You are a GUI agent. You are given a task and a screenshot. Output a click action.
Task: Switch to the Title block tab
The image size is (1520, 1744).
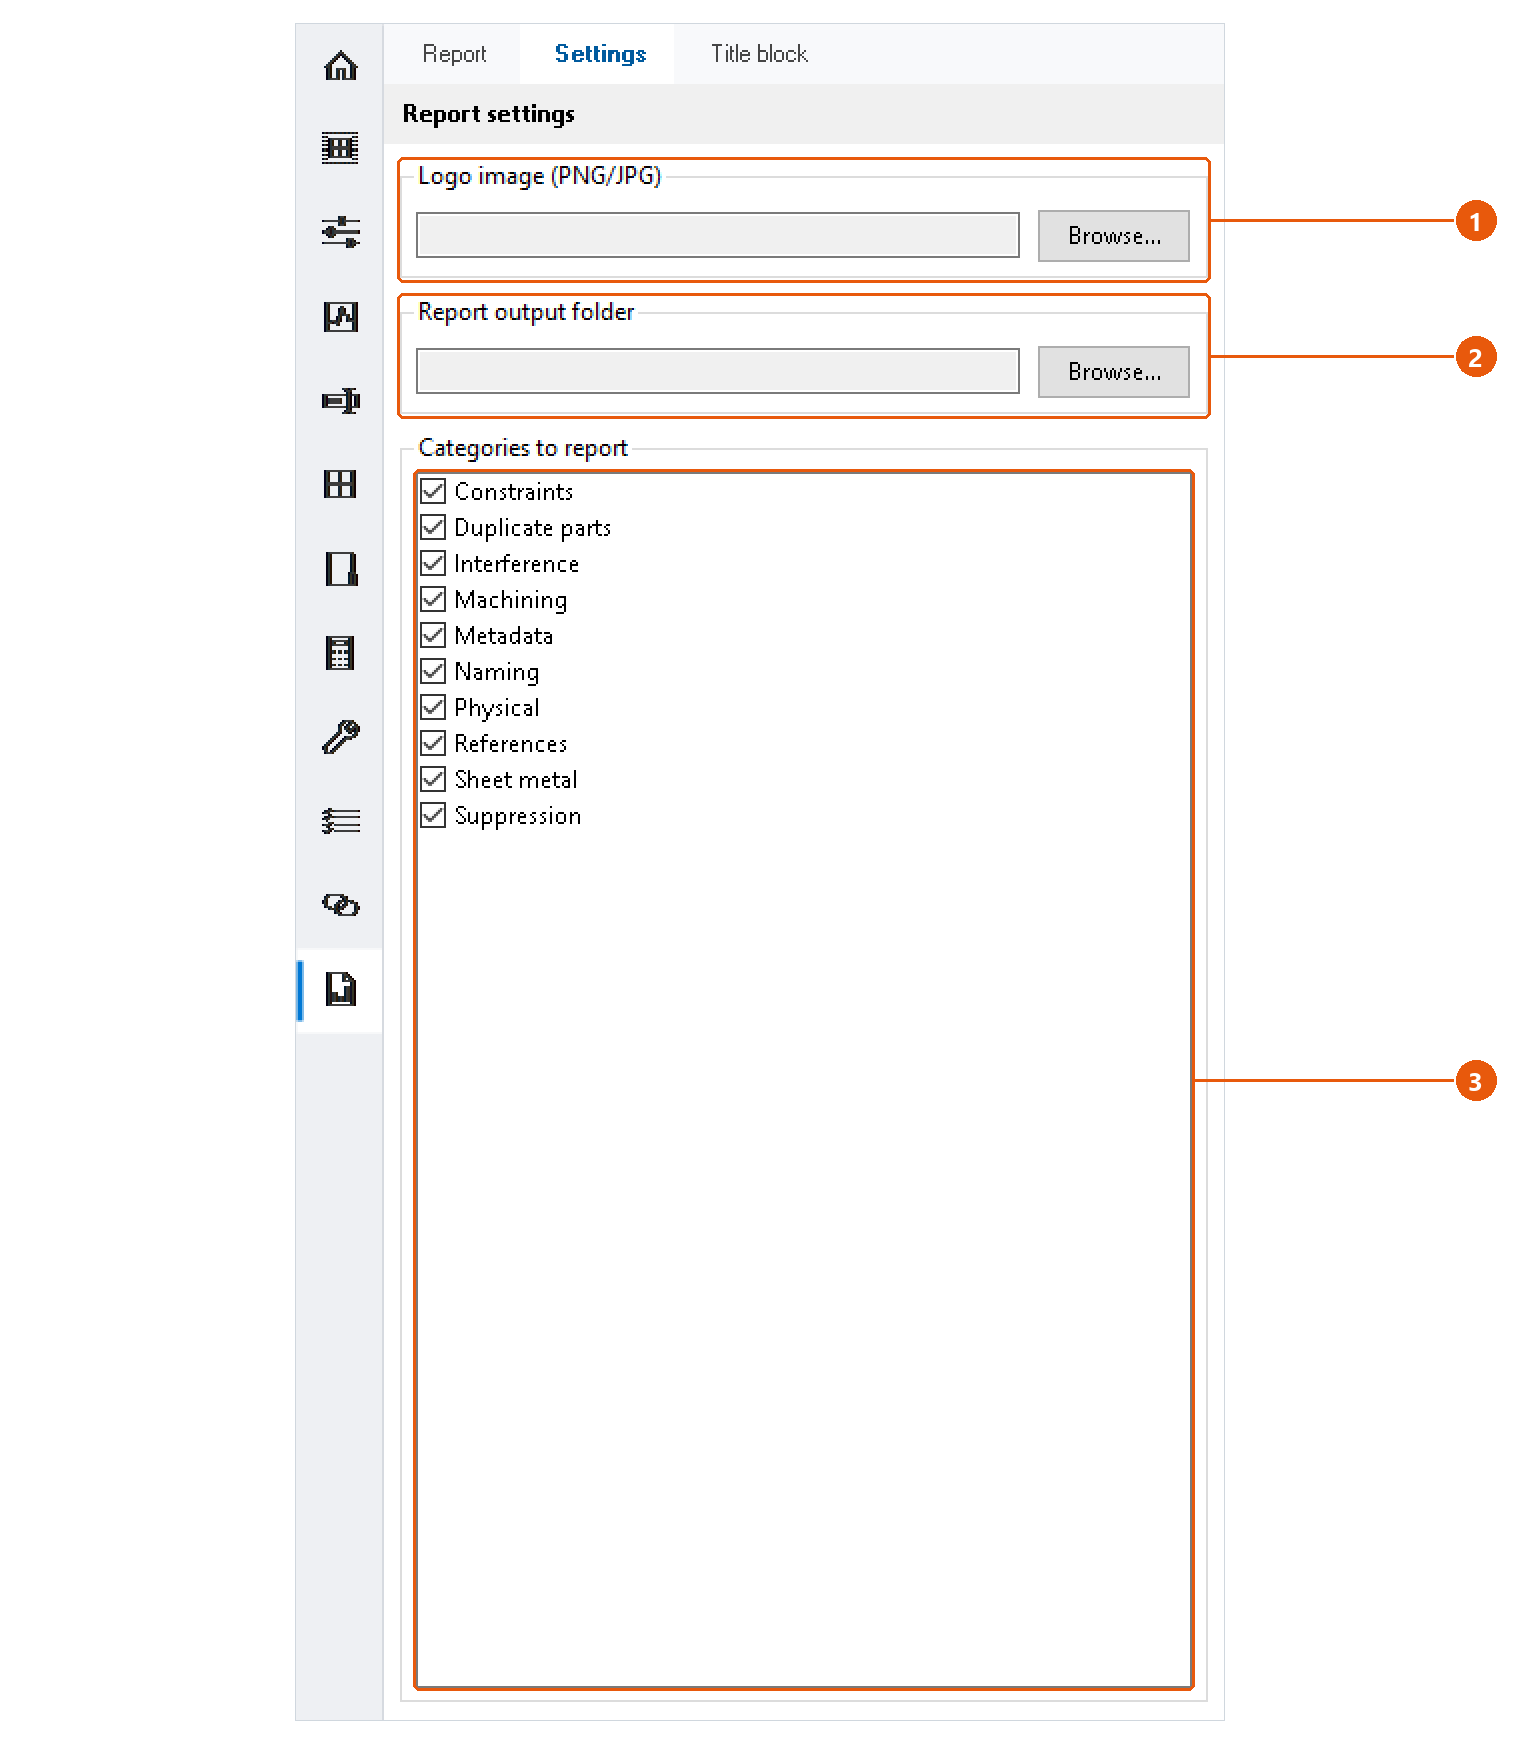tap(759, 54)
